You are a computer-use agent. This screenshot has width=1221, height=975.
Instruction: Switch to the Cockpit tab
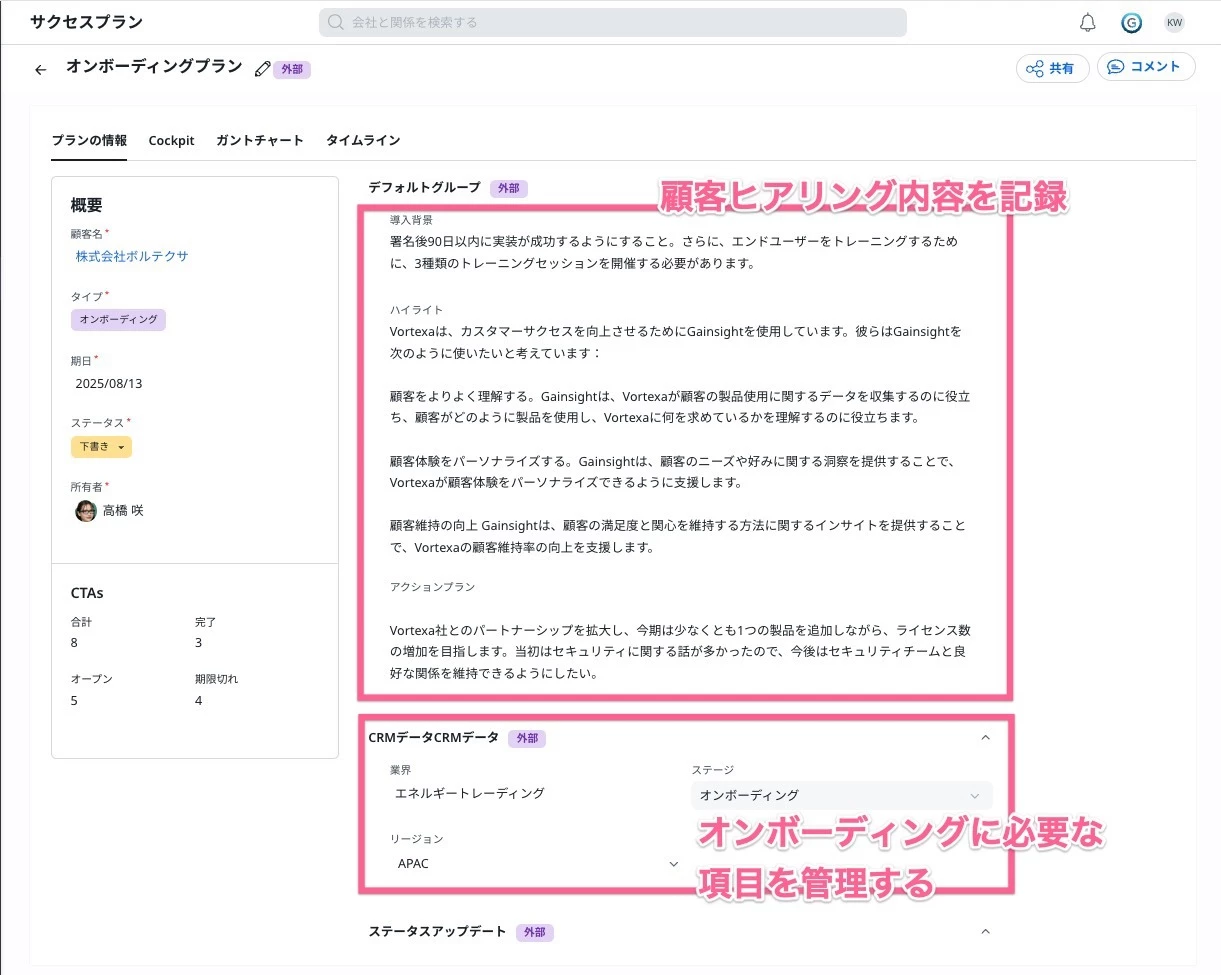[x=171, y=140]
